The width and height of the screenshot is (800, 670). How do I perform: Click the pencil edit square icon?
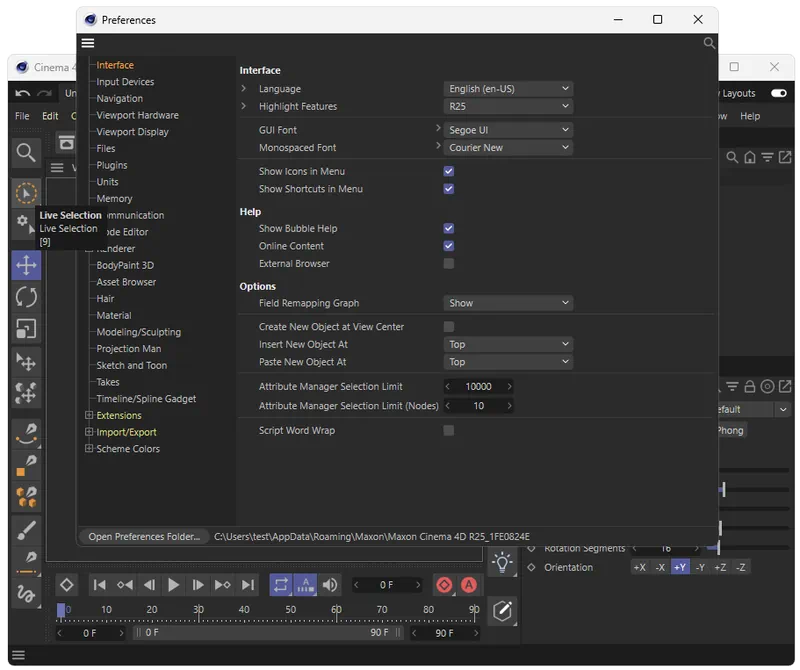pos(502,610)
